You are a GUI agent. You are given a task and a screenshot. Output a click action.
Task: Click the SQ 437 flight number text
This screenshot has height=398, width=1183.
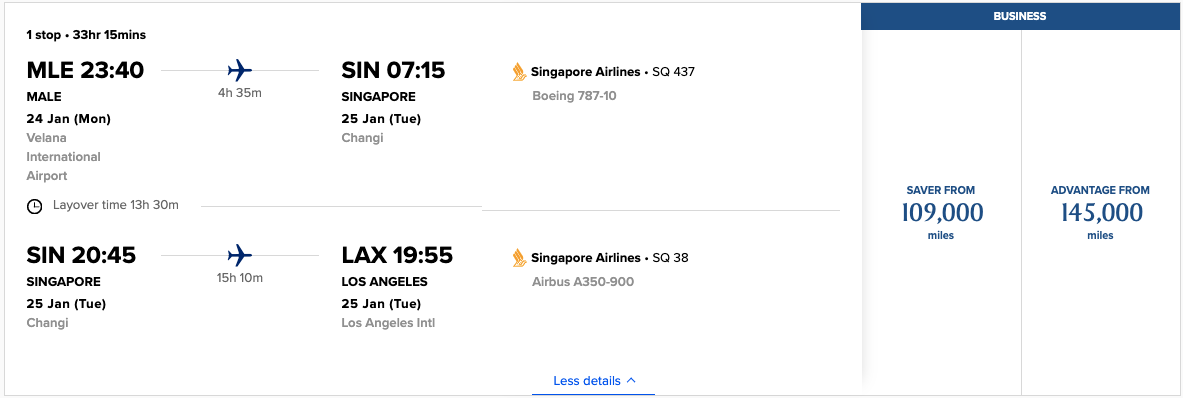(x=673, y=72)
